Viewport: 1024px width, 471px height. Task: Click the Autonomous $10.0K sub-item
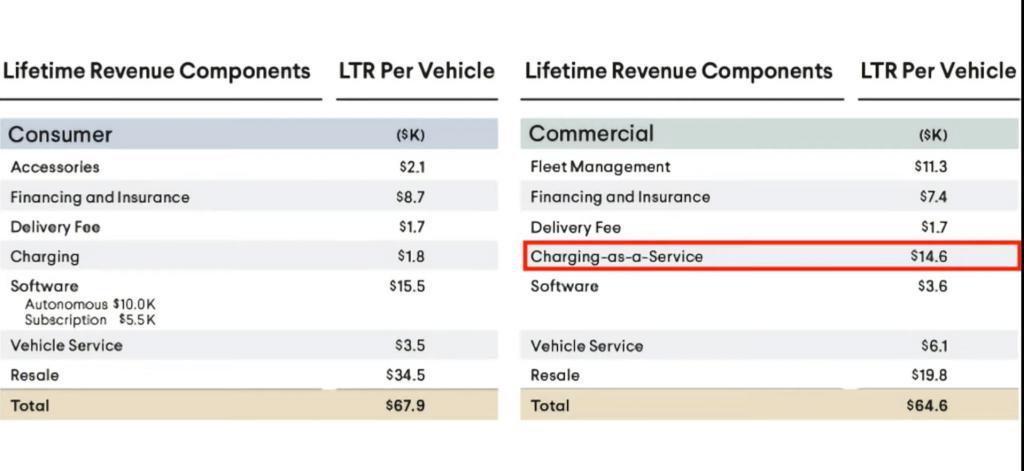click(x=90, y=304)
